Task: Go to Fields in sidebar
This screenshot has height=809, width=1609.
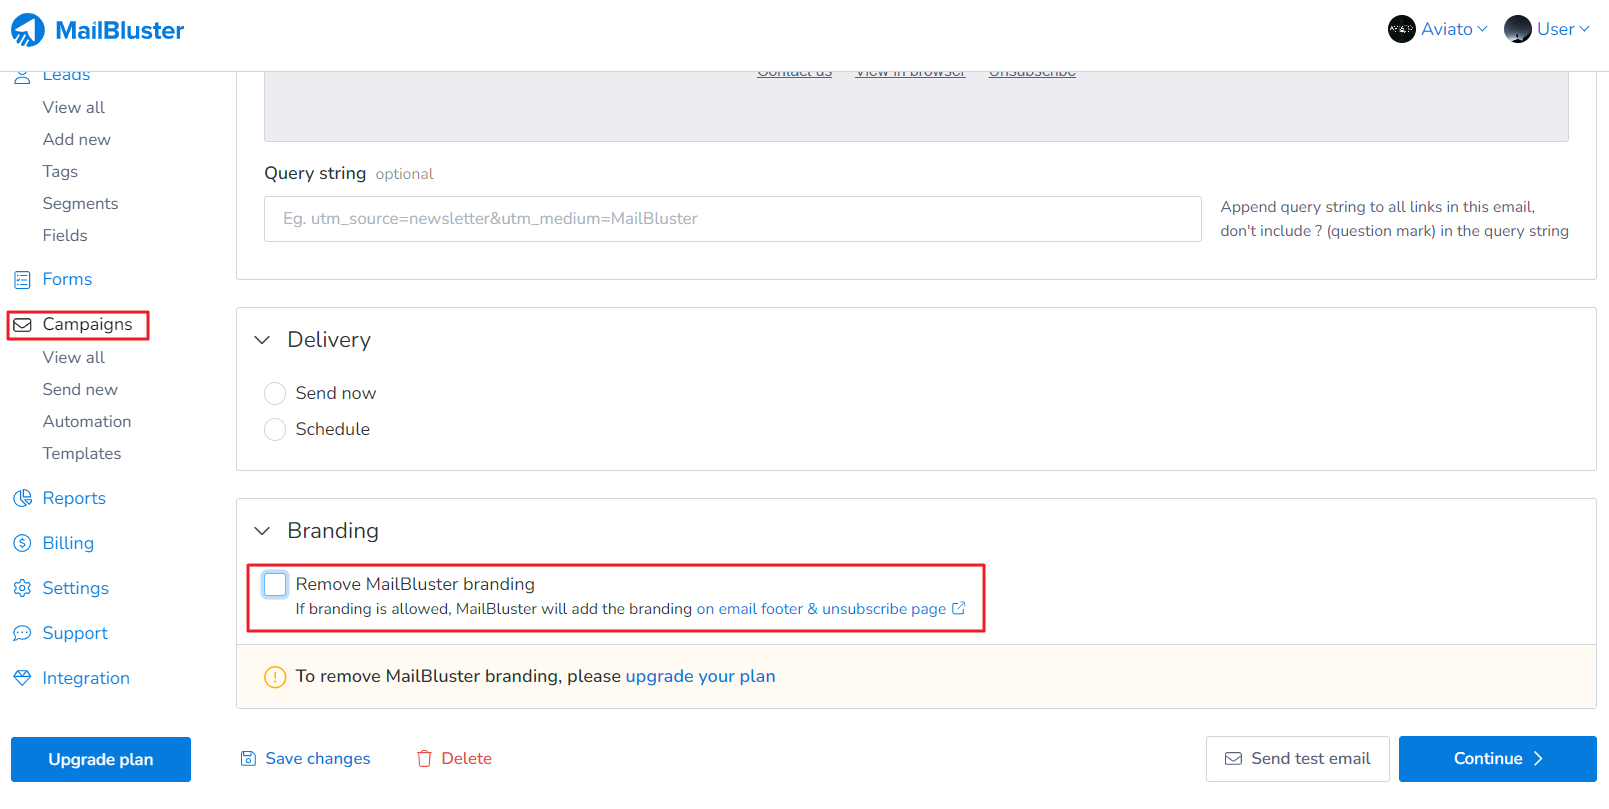Action: pyautogui.click(x=65, y=236)
